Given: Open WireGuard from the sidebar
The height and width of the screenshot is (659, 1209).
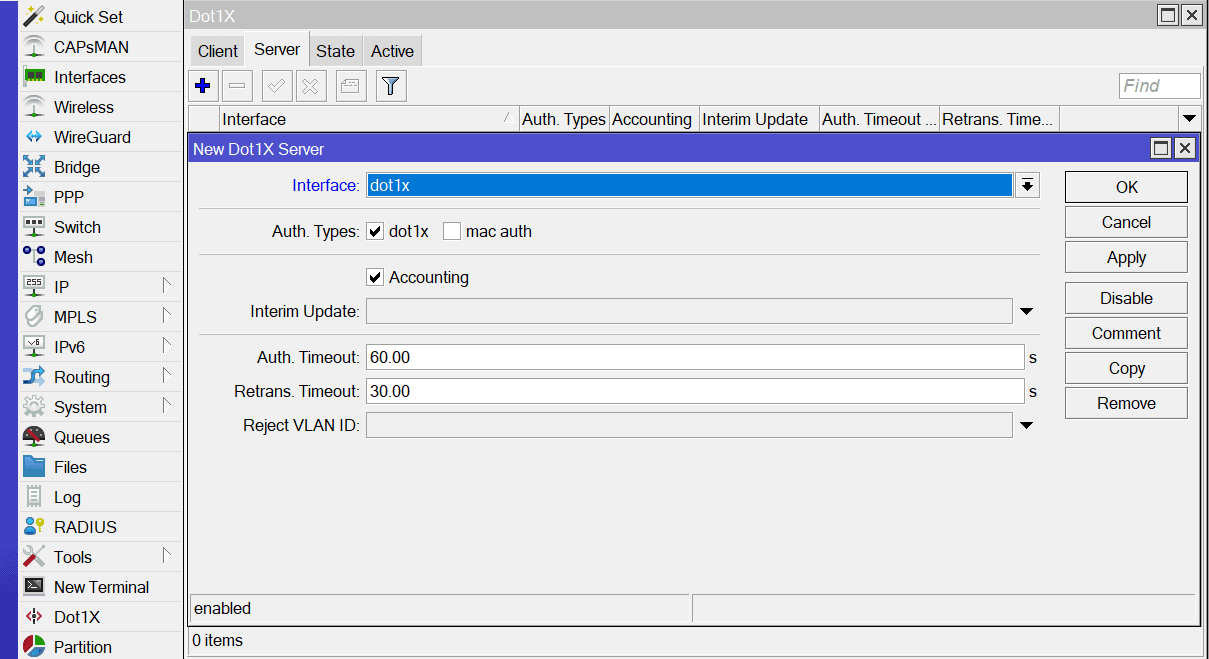Looking at the screenshot, I should tap(92, 137).
